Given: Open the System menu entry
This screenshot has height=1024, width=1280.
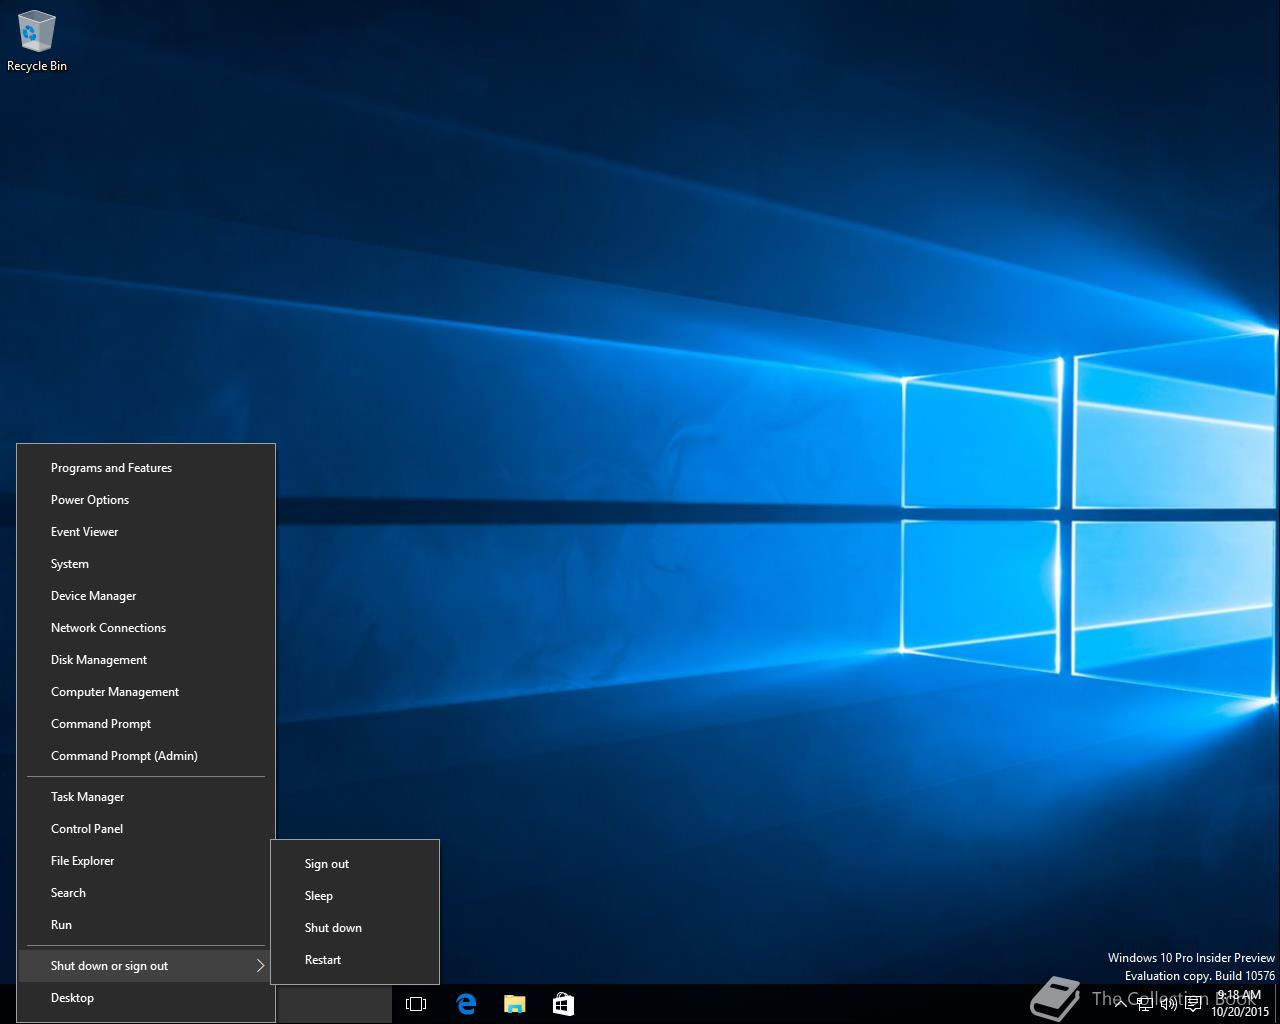Looking at the screenshot, I should pyautogui.click(x=146, y=564).
